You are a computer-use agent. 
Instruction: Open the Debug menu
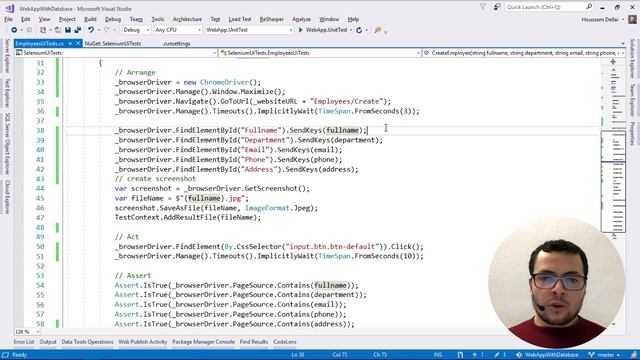(113, 19)
